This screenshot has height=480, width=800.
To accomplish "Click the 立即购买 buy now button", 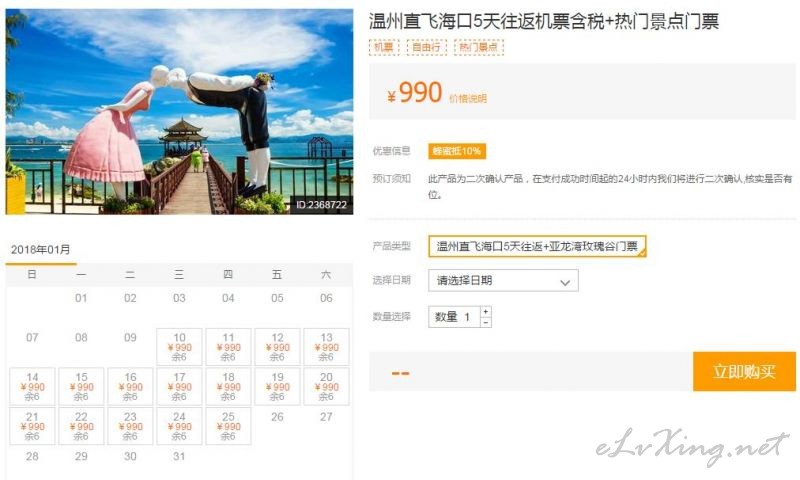I will pos(744,371).
